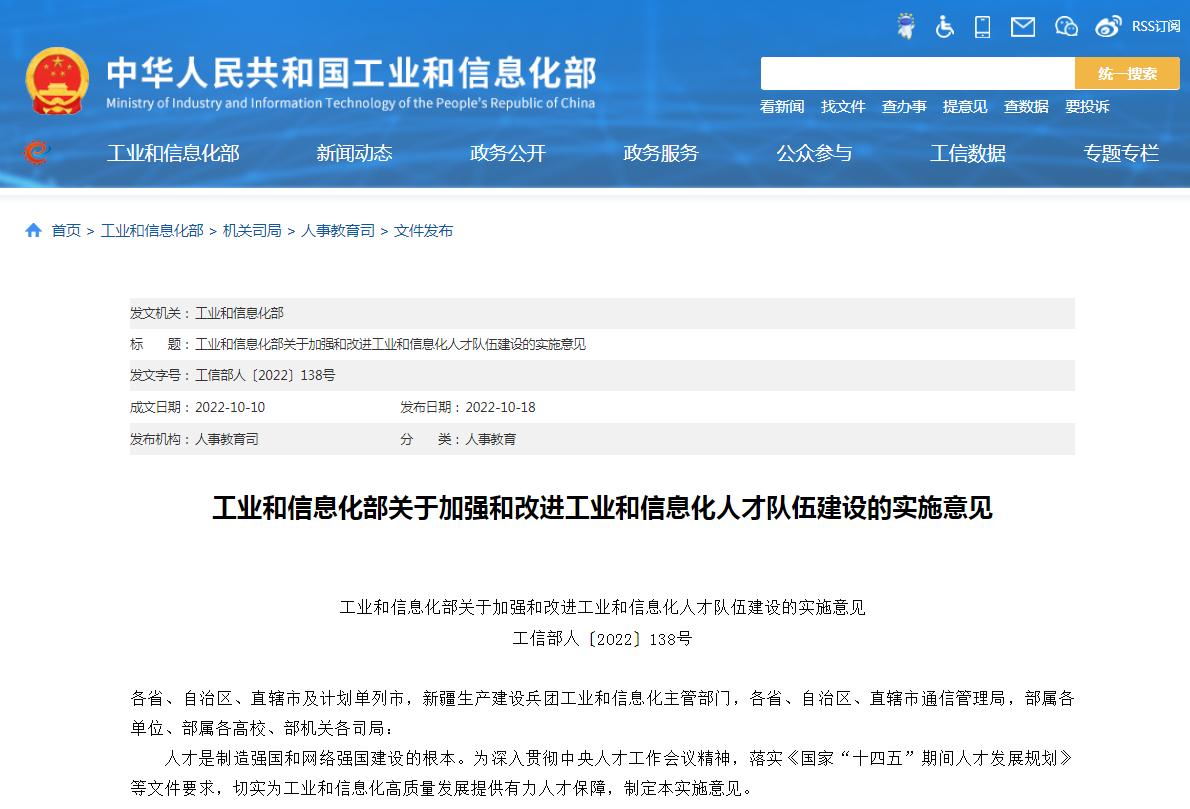This screenshot has height=809, width=1190.
Task: Click 工业和信息化部 breadcrumb link
Action: (x=152, y=231)
